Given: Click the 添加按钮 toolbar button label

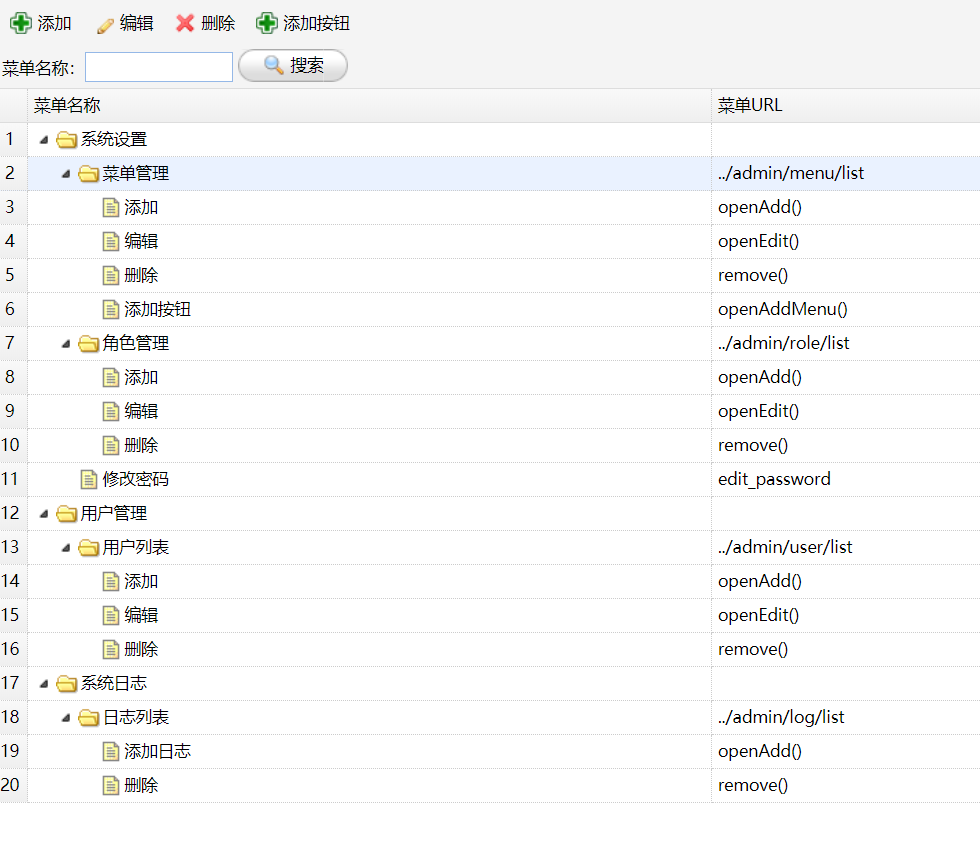Looking at the screenshot, I should (316, 23).
